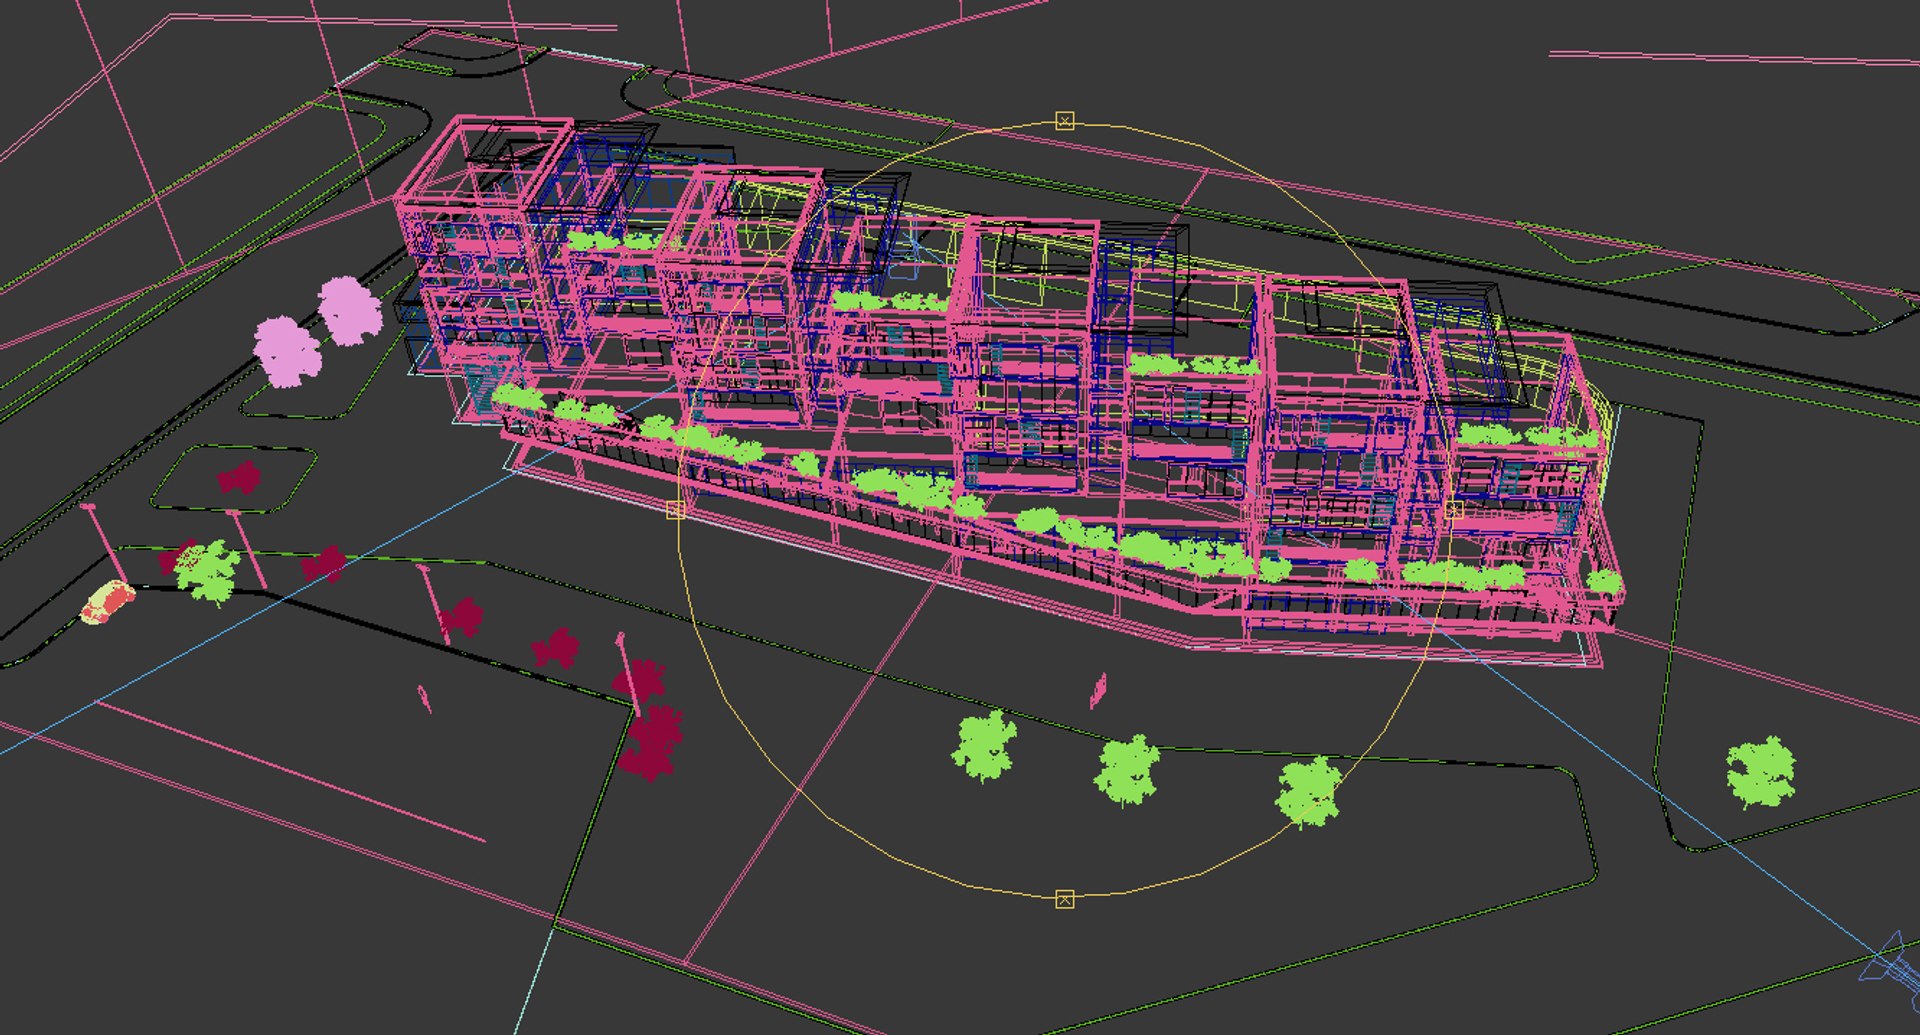Select the maroon tree inside the rounded island

point(239,478)
